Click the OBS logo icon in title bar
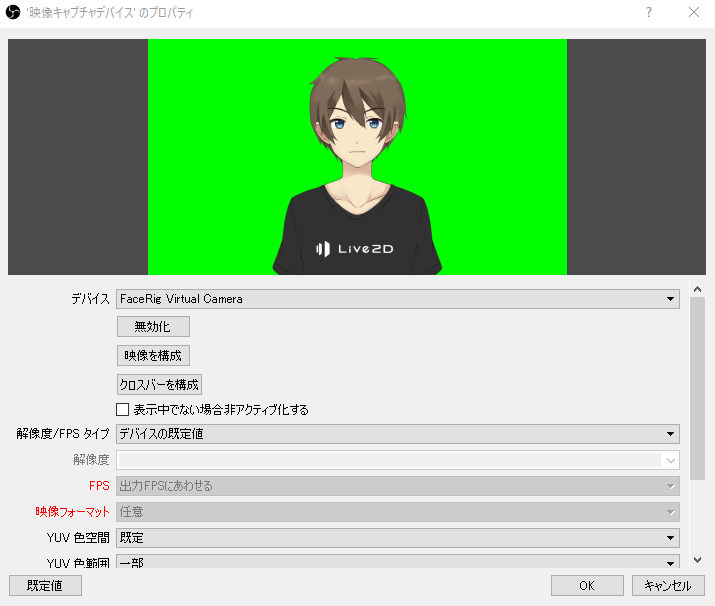This screenshot has height=606, width=715. pos(13,12)
